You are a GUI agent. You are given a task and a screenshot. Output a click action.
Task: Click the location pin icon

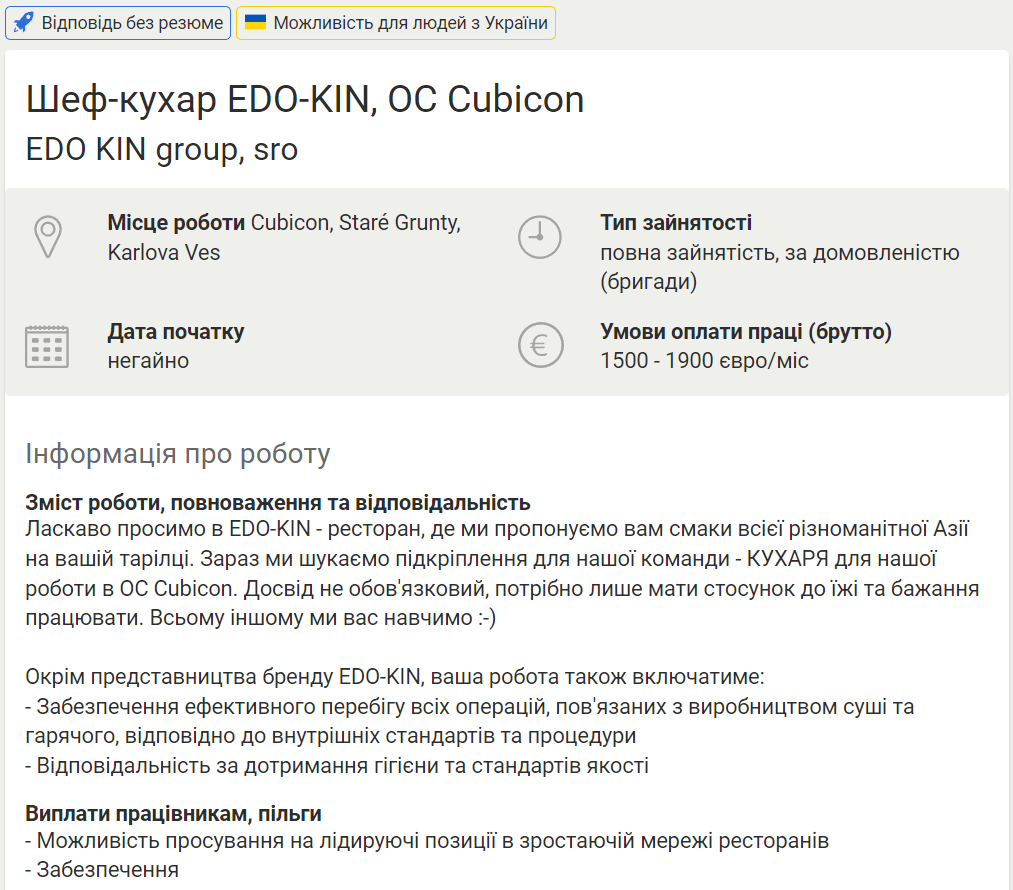(48, 236)
